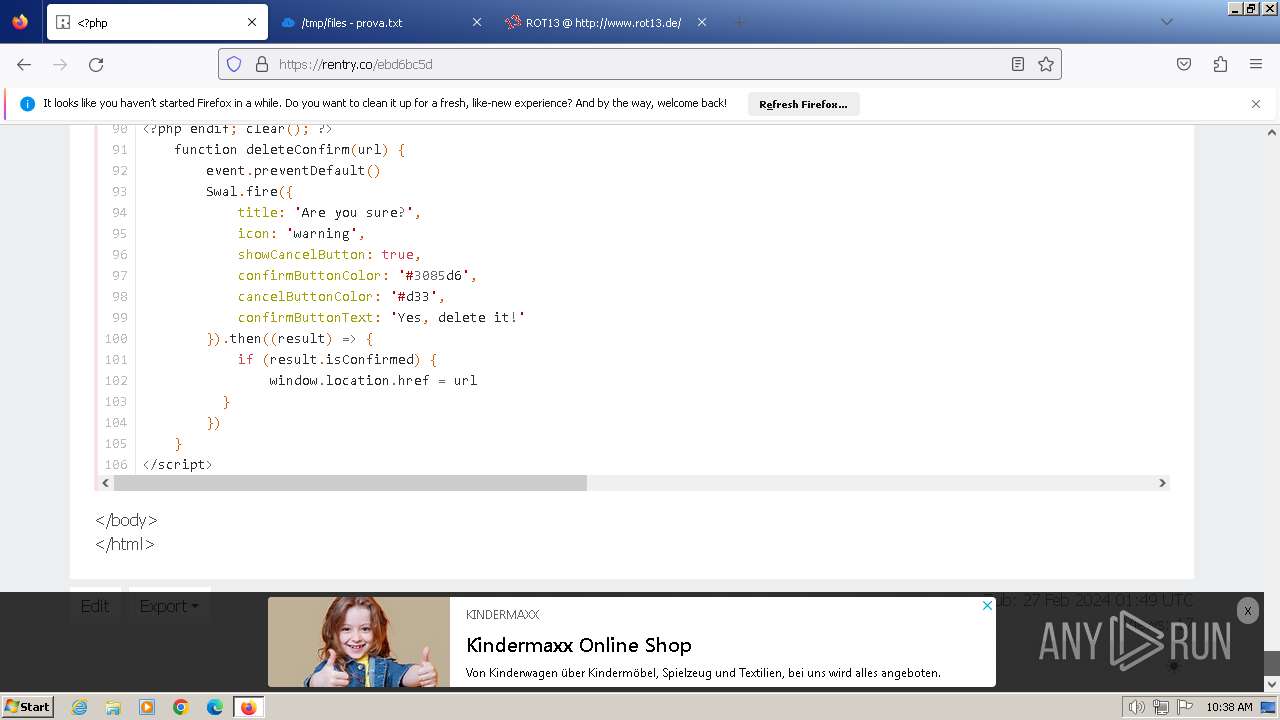The image size is (1280, 720).
Task: Open the volume speaker tray icon
Action: (1136, 707)
